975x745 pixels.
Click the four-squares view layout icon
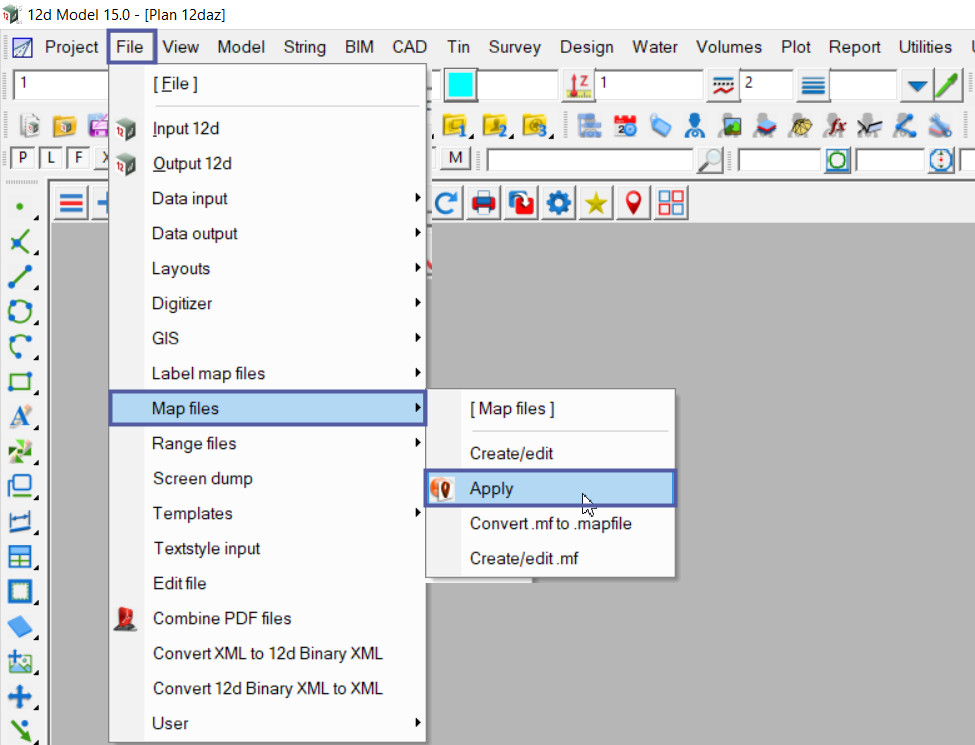click(x=671, y=203)
